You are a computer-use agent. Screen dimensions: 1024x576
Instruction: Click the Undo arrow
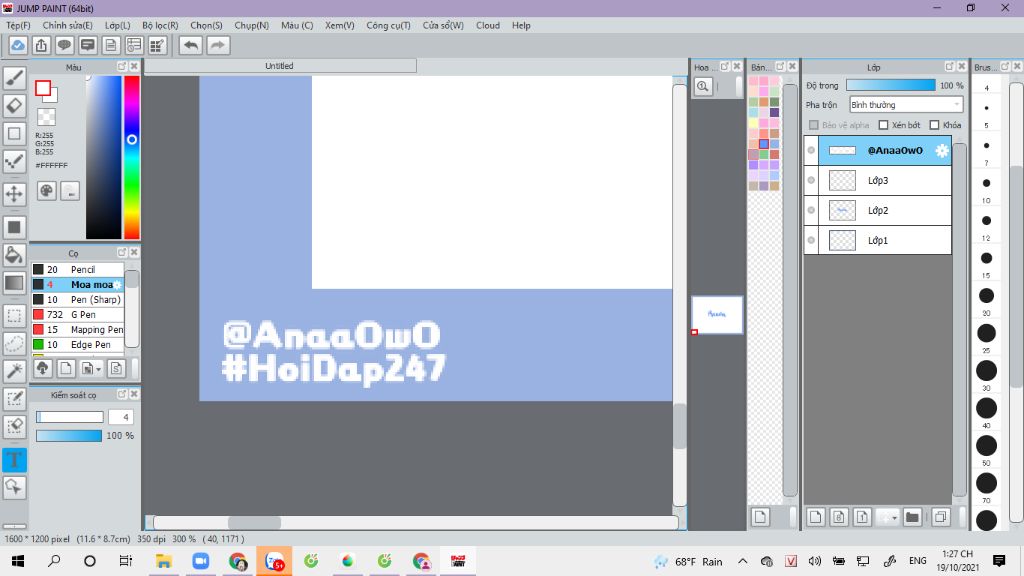point(191,46)
